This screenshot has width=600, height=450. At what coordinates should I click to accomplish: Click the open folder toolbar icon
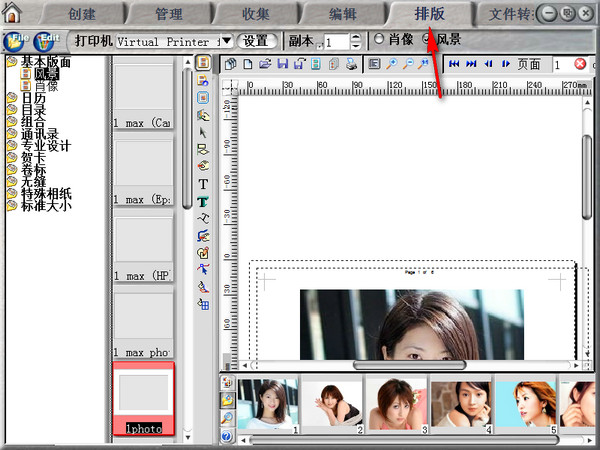point(266,64)
